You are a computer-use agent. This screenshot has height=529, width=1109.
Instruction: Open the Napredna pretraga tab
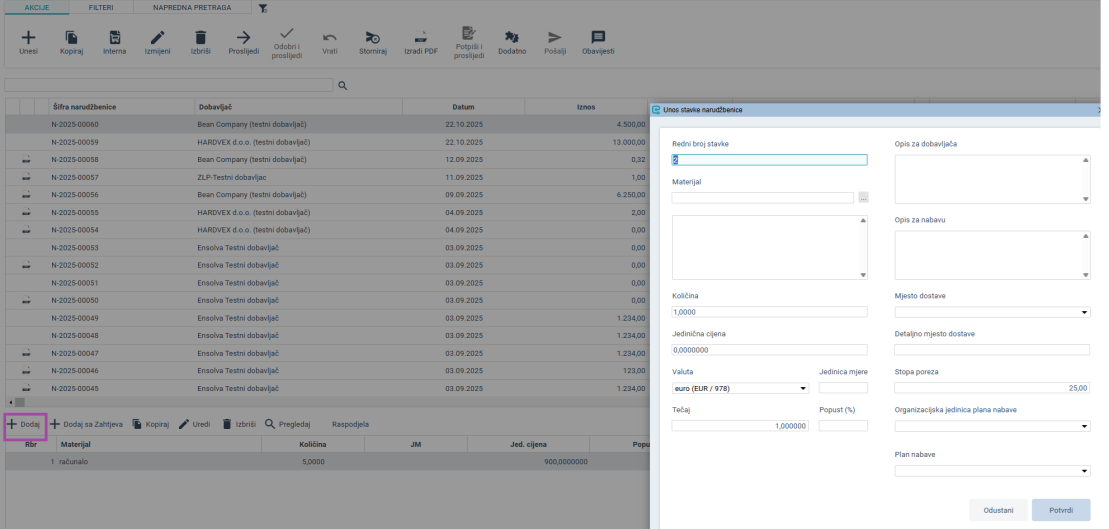pos(191,7)
